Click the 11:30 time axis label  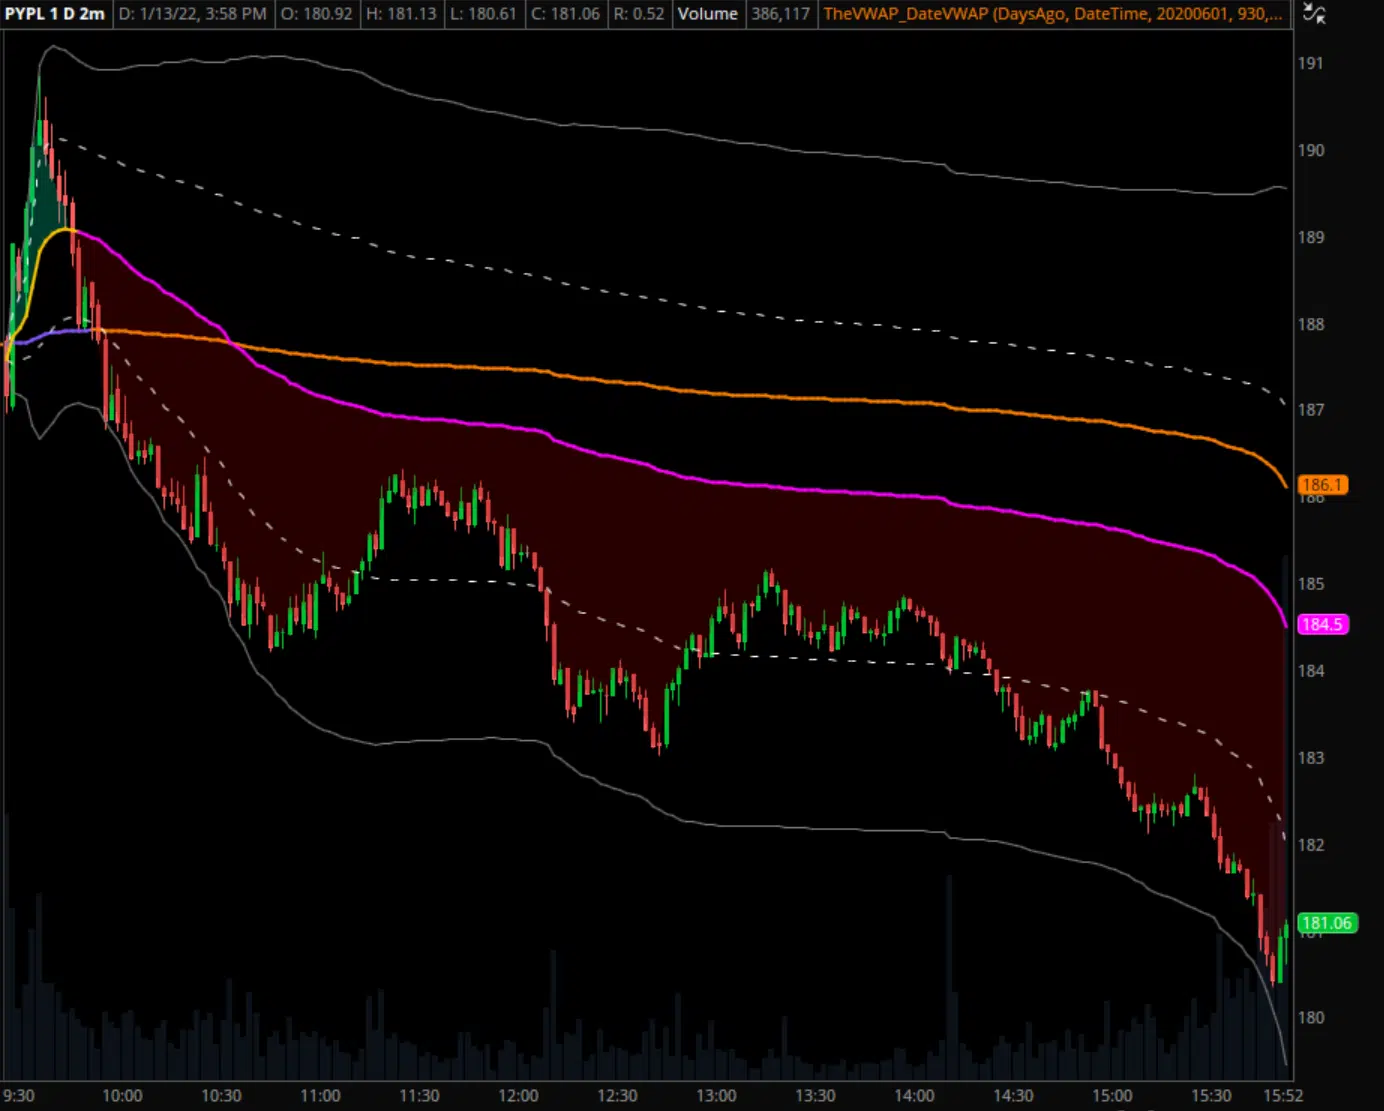coord(419,1096)
